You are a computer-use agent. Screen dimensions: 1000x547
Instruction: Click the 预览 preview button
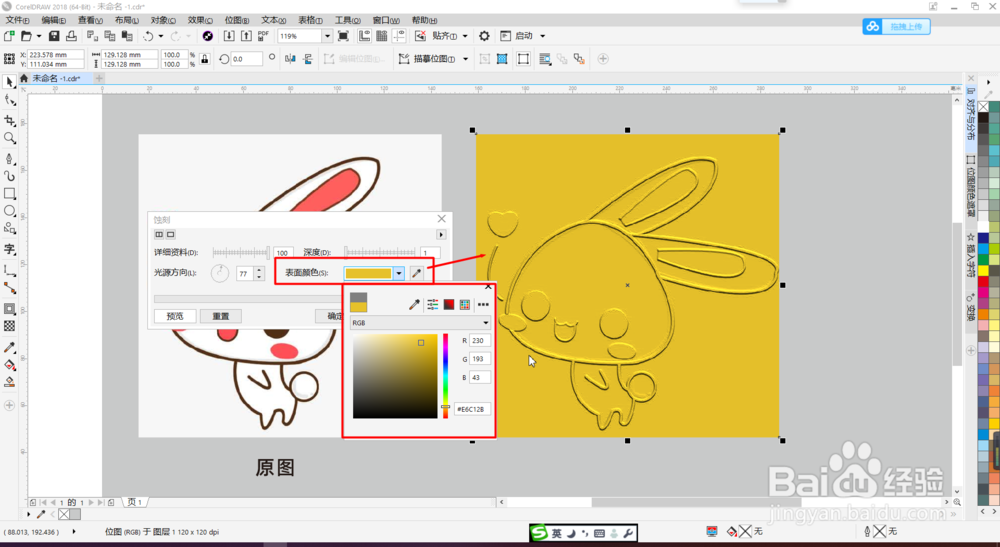[175, 316]
